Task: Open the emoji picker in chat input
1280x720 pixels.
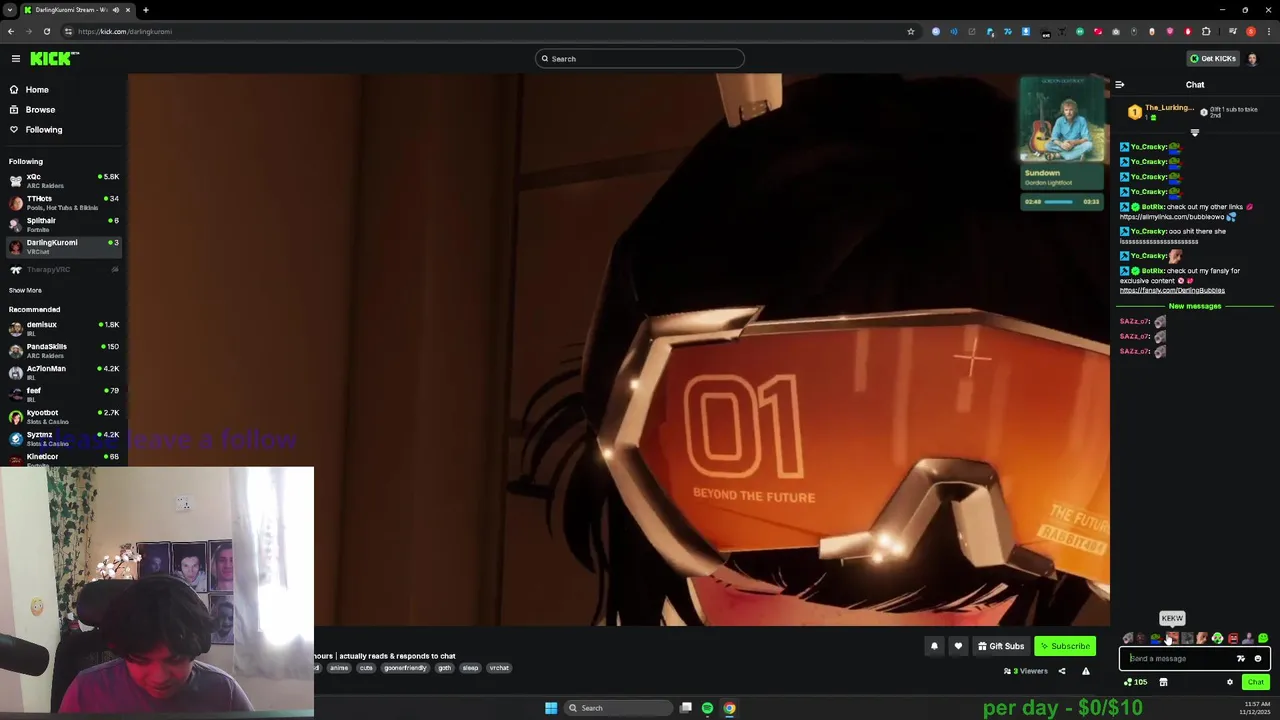Action: (x=1258, y=659)
